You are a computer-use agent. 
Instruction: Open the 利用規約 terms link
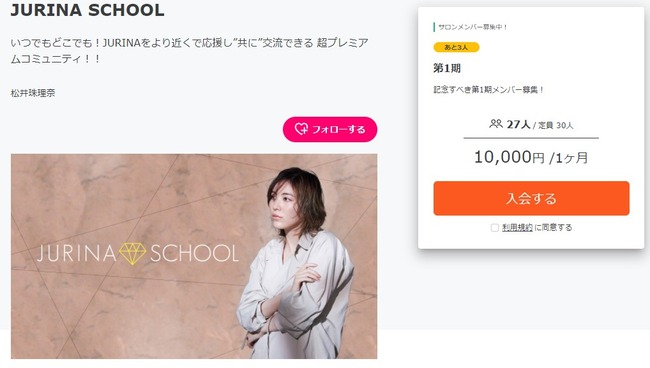(x=517, y=227)
